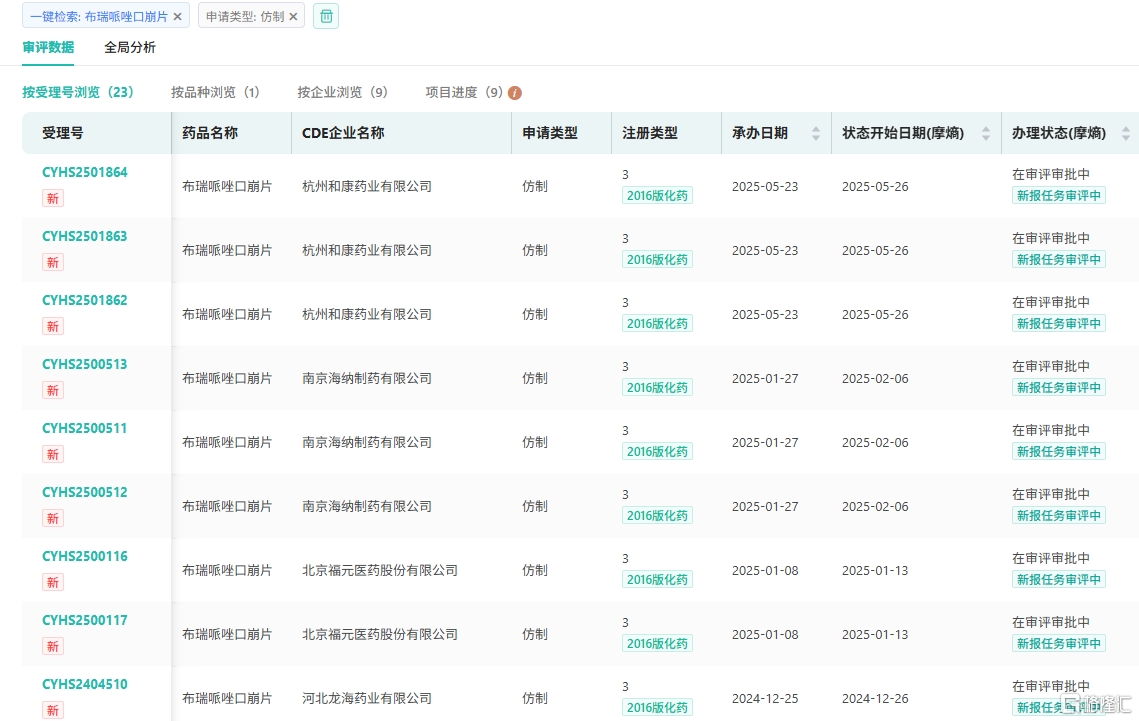Viewport: 1139px width, 721px height.
Task: Remove the 申请类型: 仿制 filter tag
Action: click(x=293, y=17)
